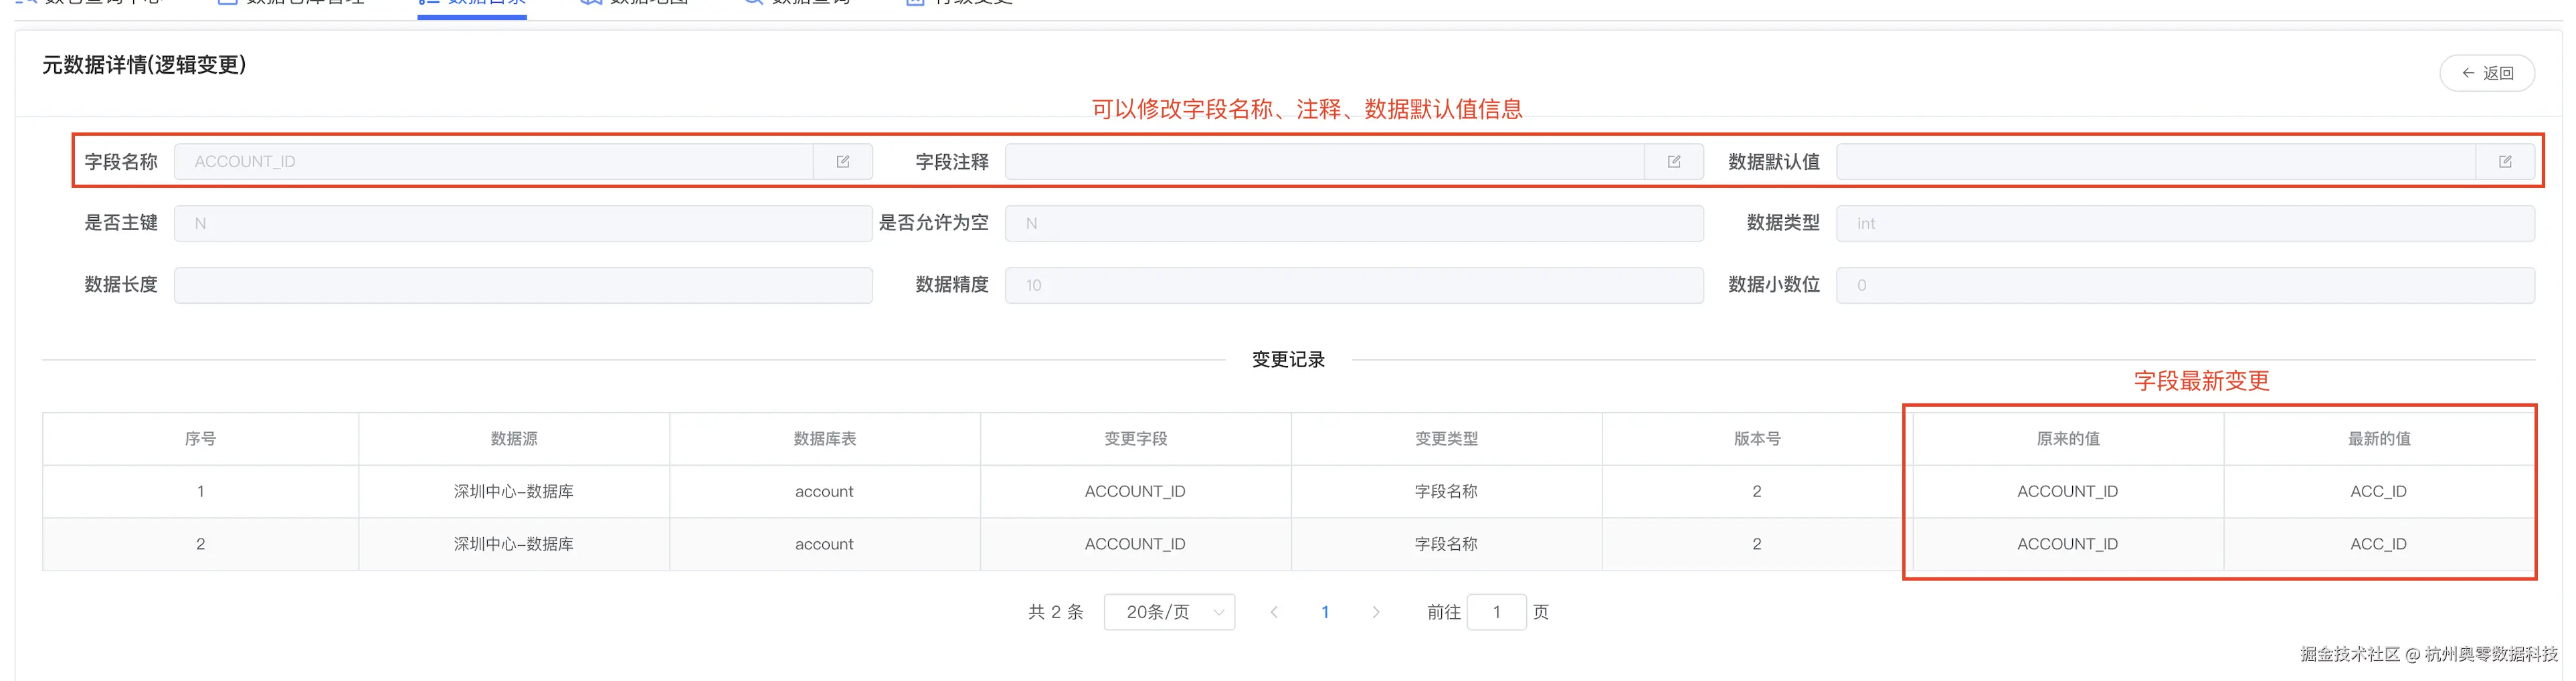Screen dimensions: 2576x681
Task: Click the edit icon beside 字段名称 field
Action: pyautogui.click(x=843, y=161)
